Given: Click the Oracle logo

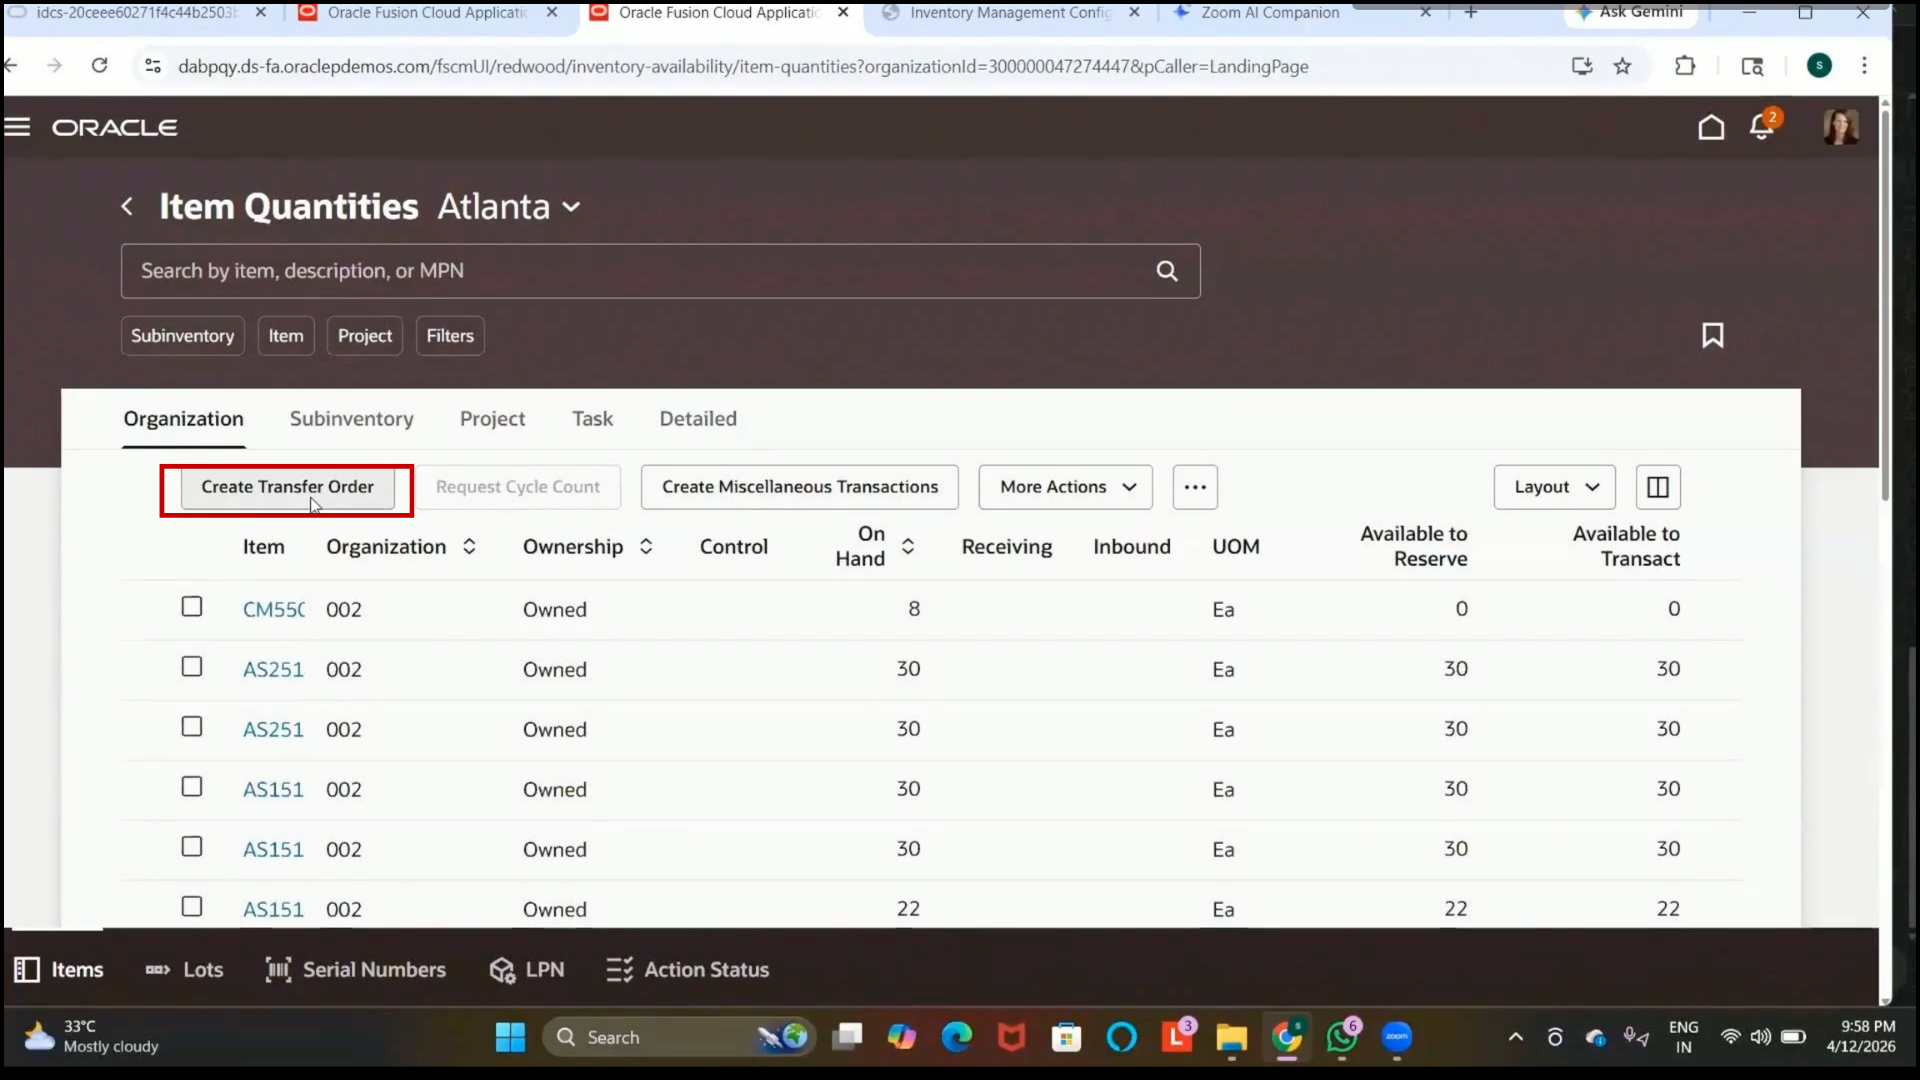Looking at the screenshot, I should tap(115, 127).
